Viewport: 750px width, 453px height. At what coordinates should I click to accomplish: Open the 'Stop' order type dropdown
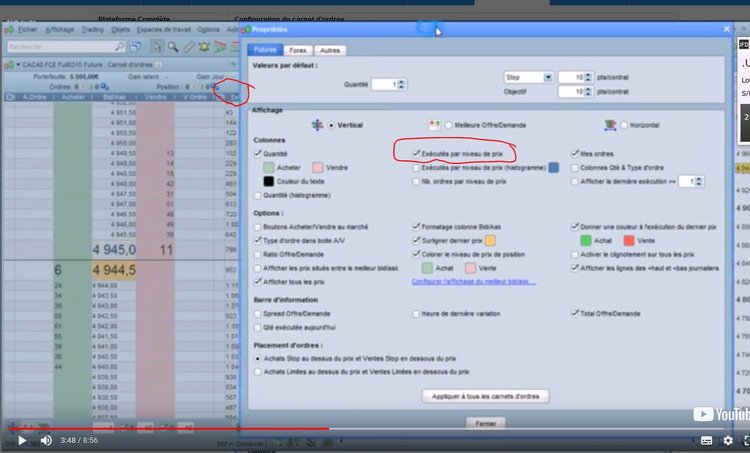547,77
